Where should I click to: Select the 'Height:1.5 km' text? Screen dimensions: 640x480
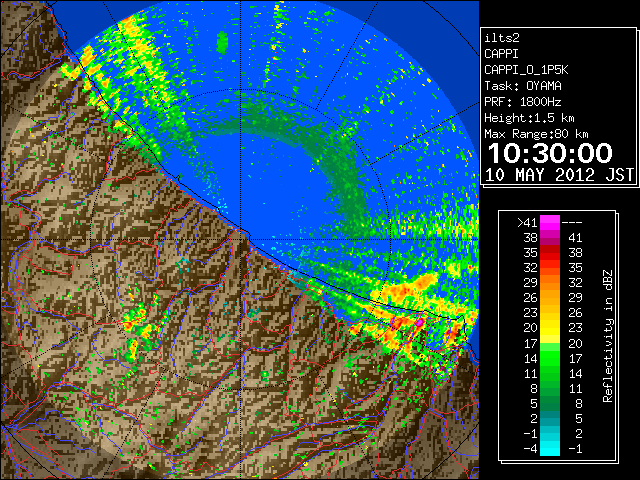click(x=529, y=118)
